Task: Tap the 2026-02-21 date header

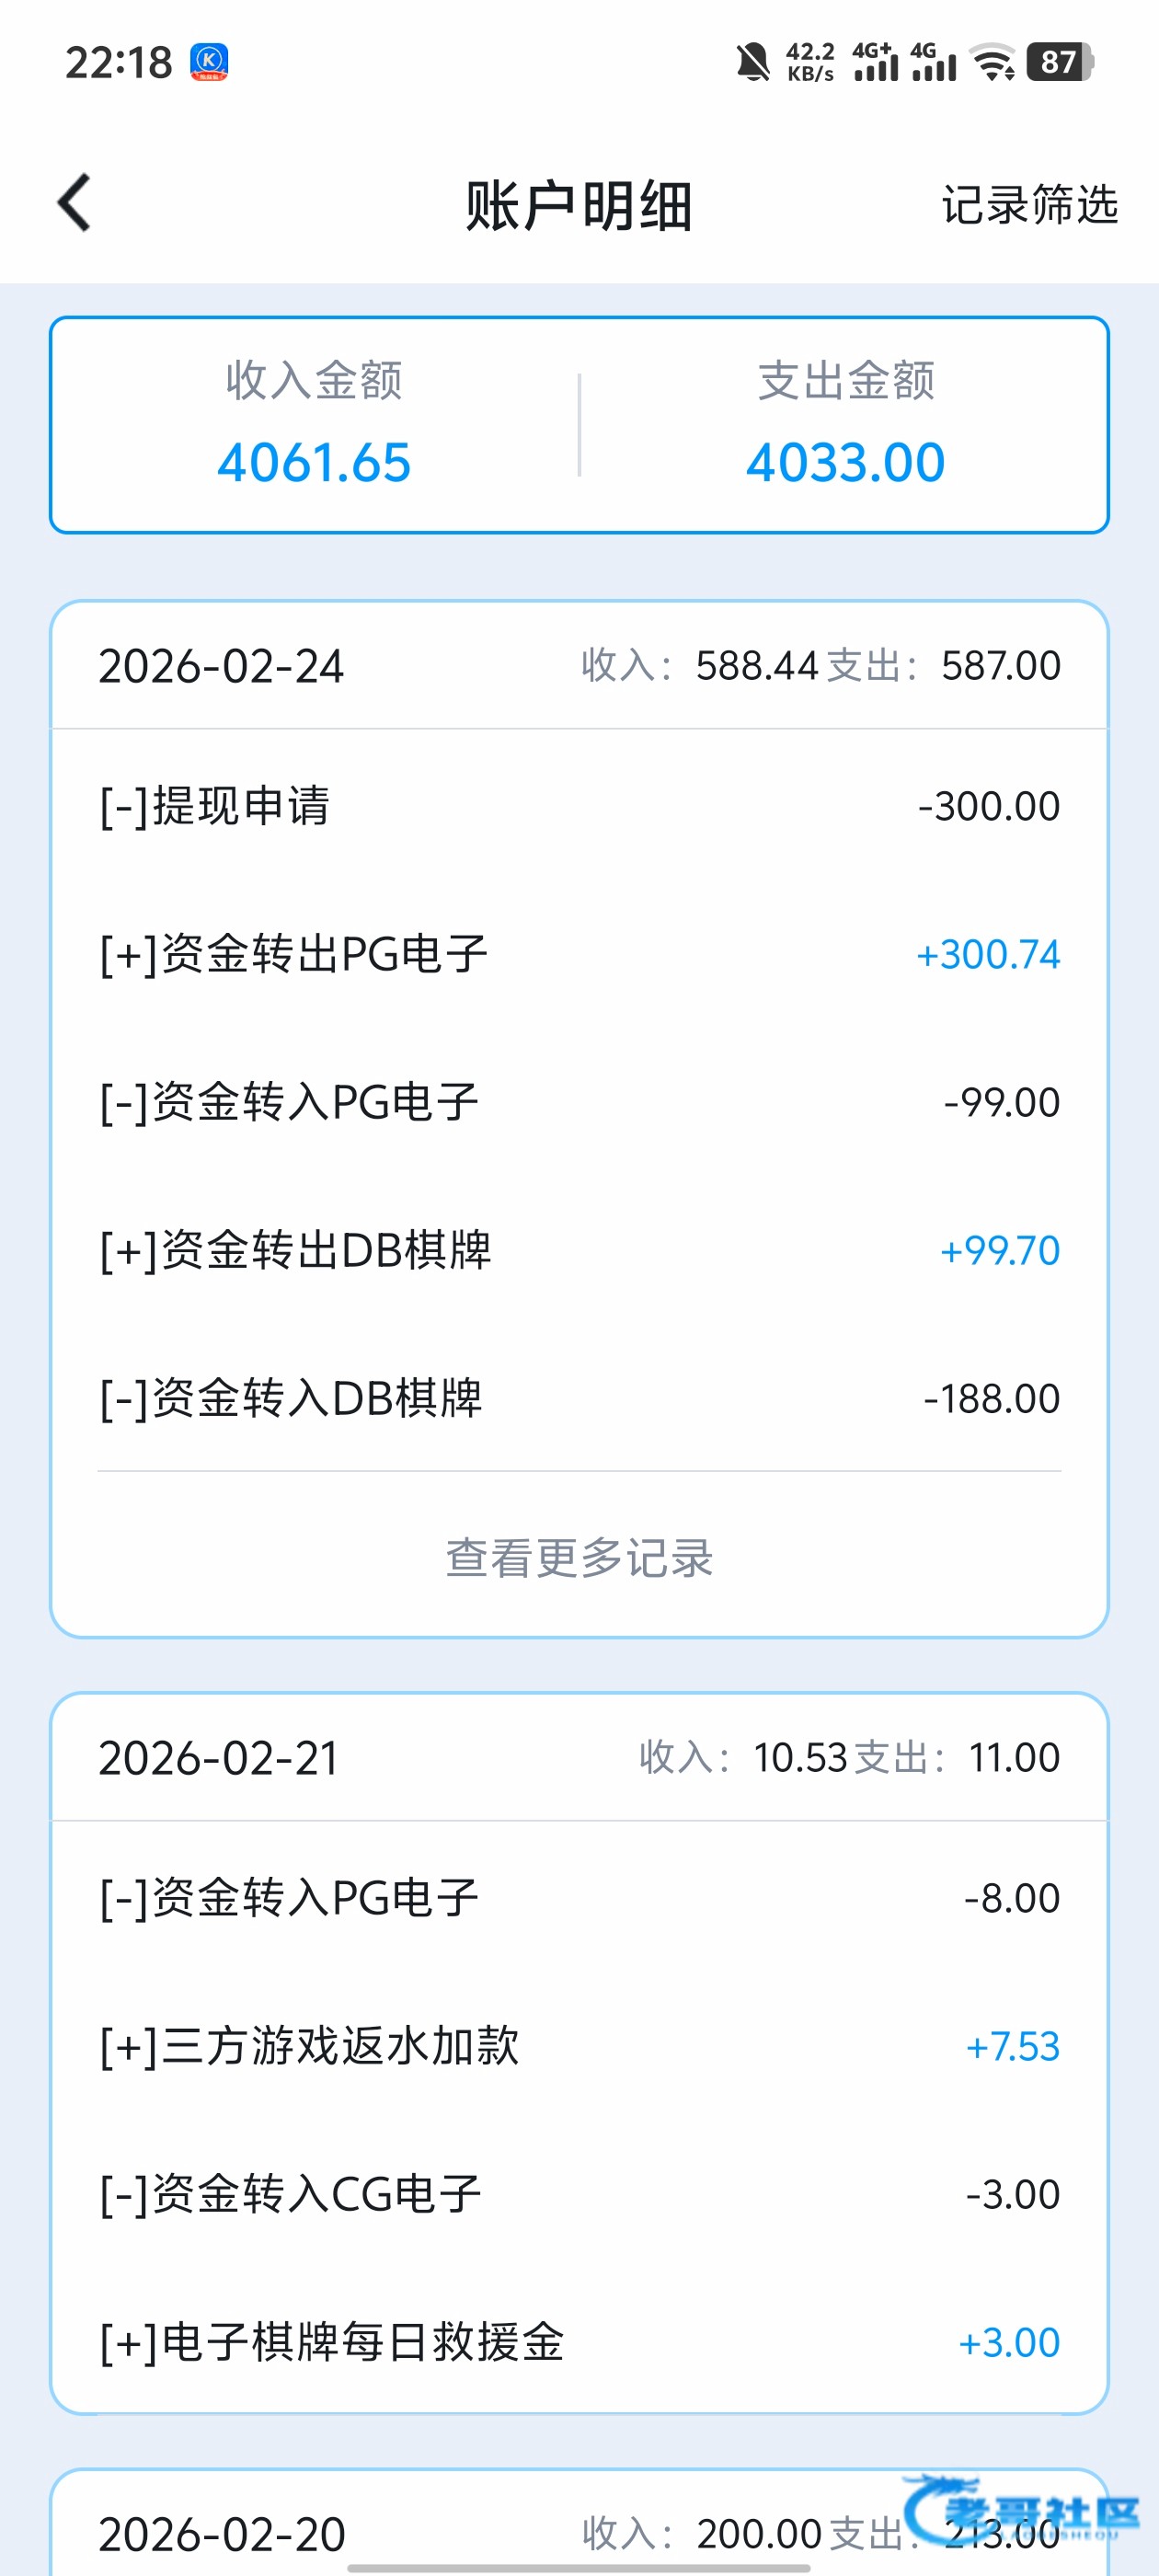Action: pyautogui.click(x=219, y=1758)
